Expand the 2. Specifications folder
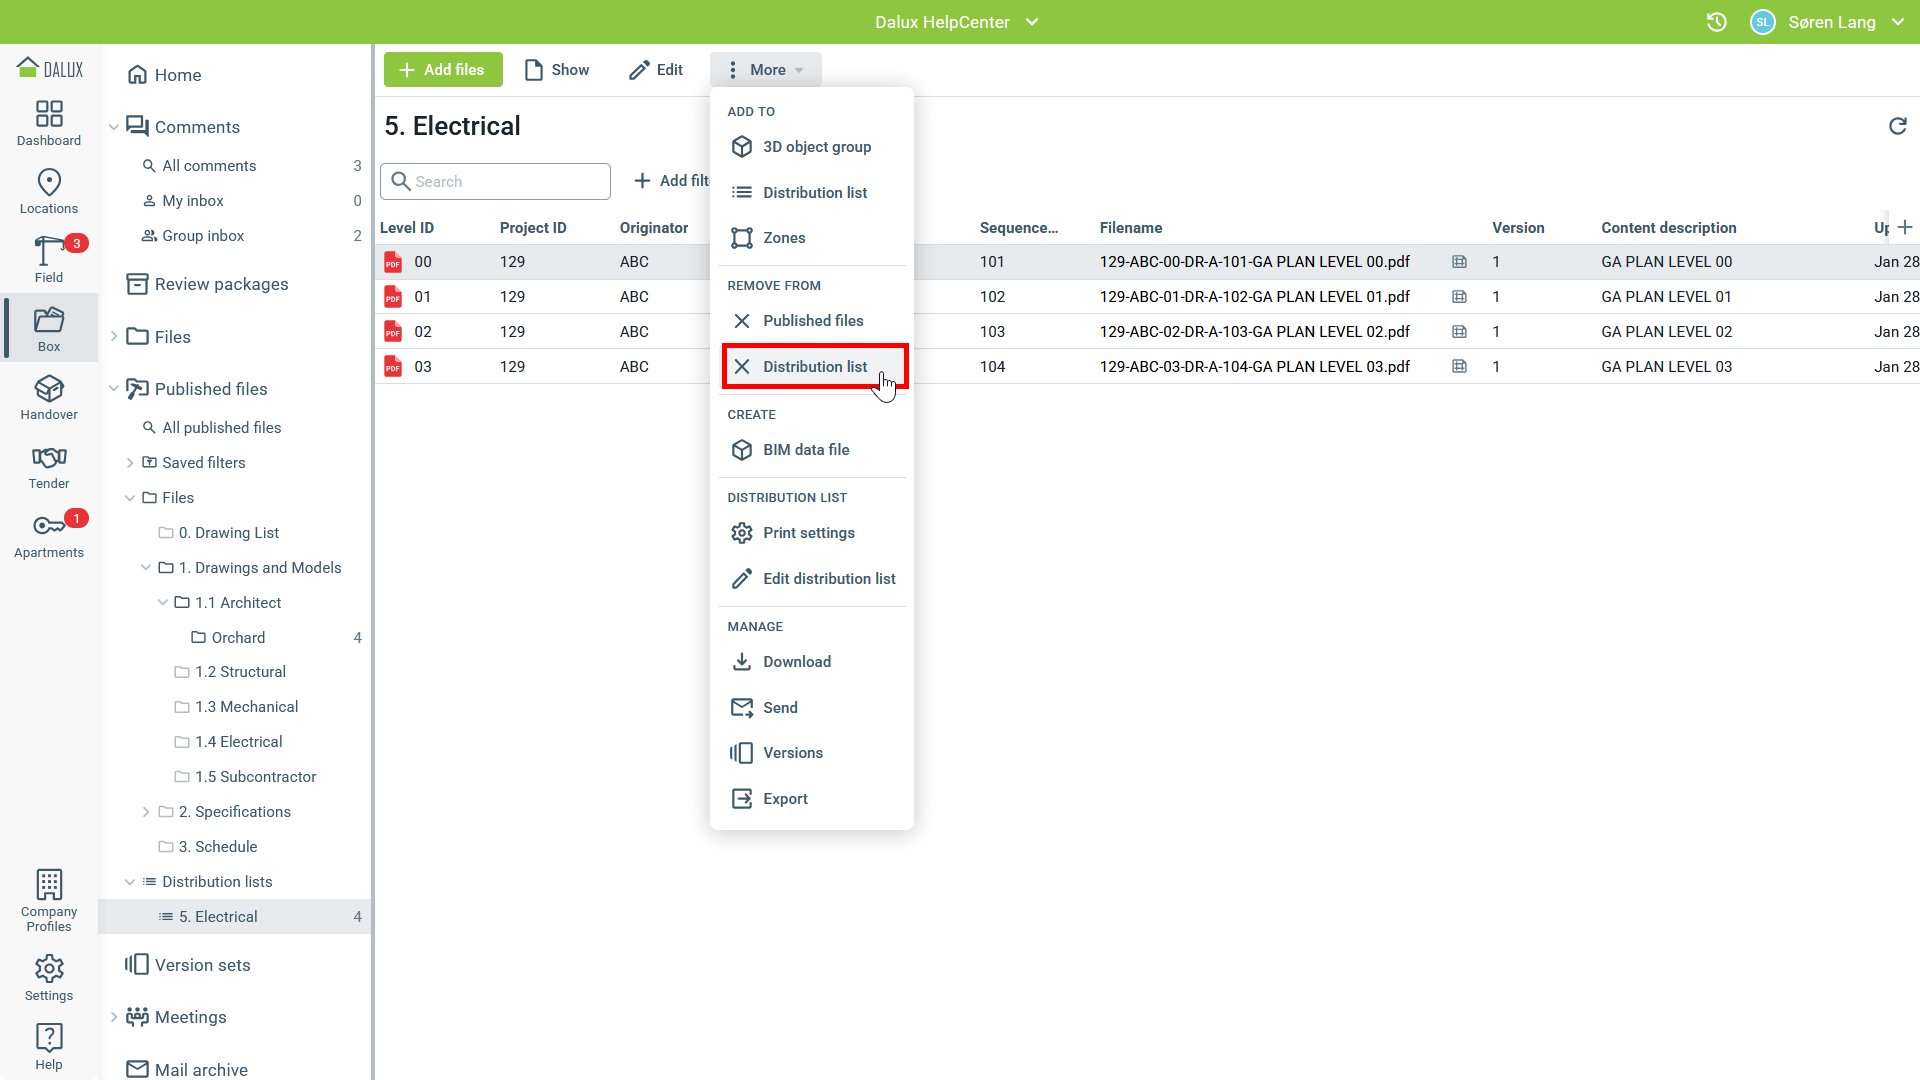This screenshot has height=1080, width=1920. pyautogui.click(x=146, y=812)
